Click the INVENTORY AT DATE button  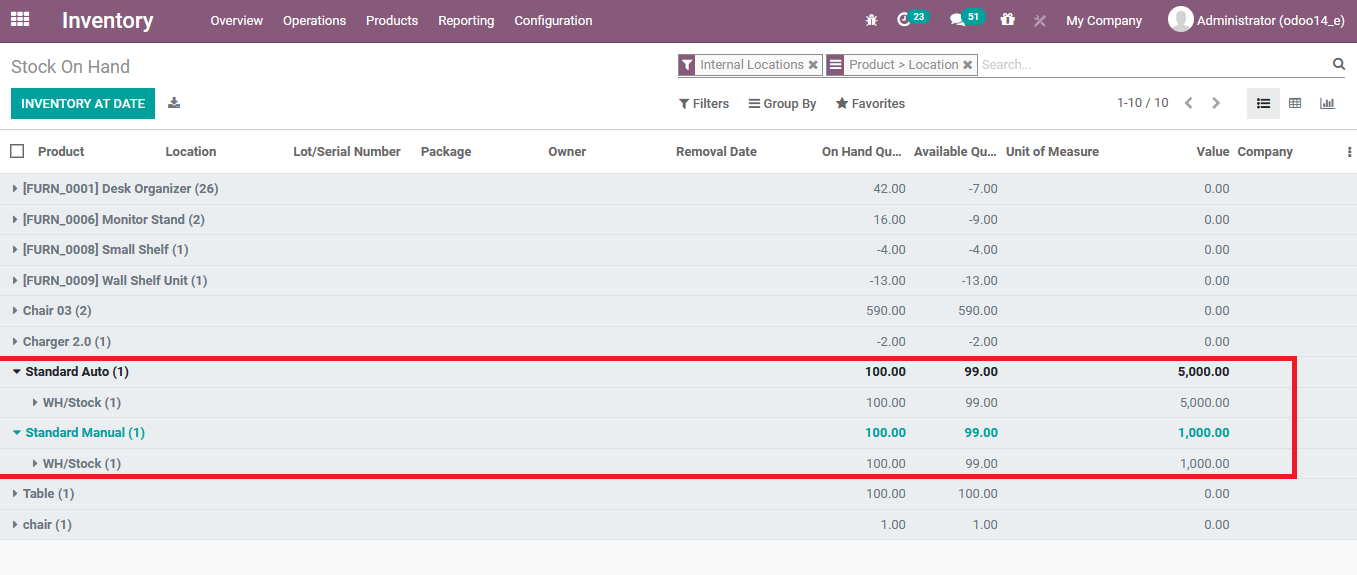pos(83,104)
